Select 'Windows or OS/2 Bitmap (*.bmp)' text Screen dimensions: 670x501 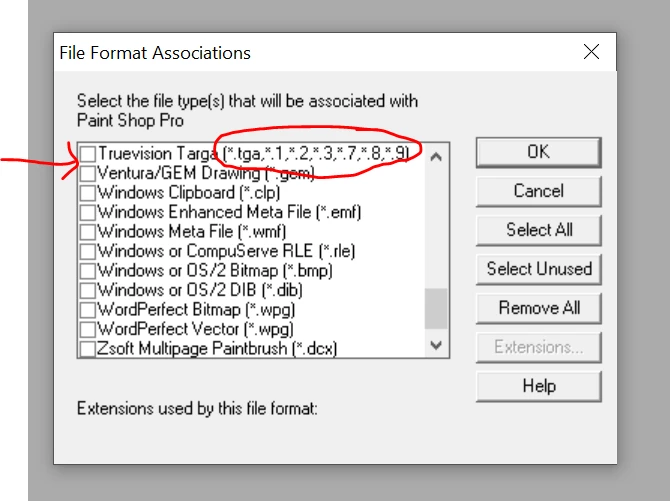[215, 271]
